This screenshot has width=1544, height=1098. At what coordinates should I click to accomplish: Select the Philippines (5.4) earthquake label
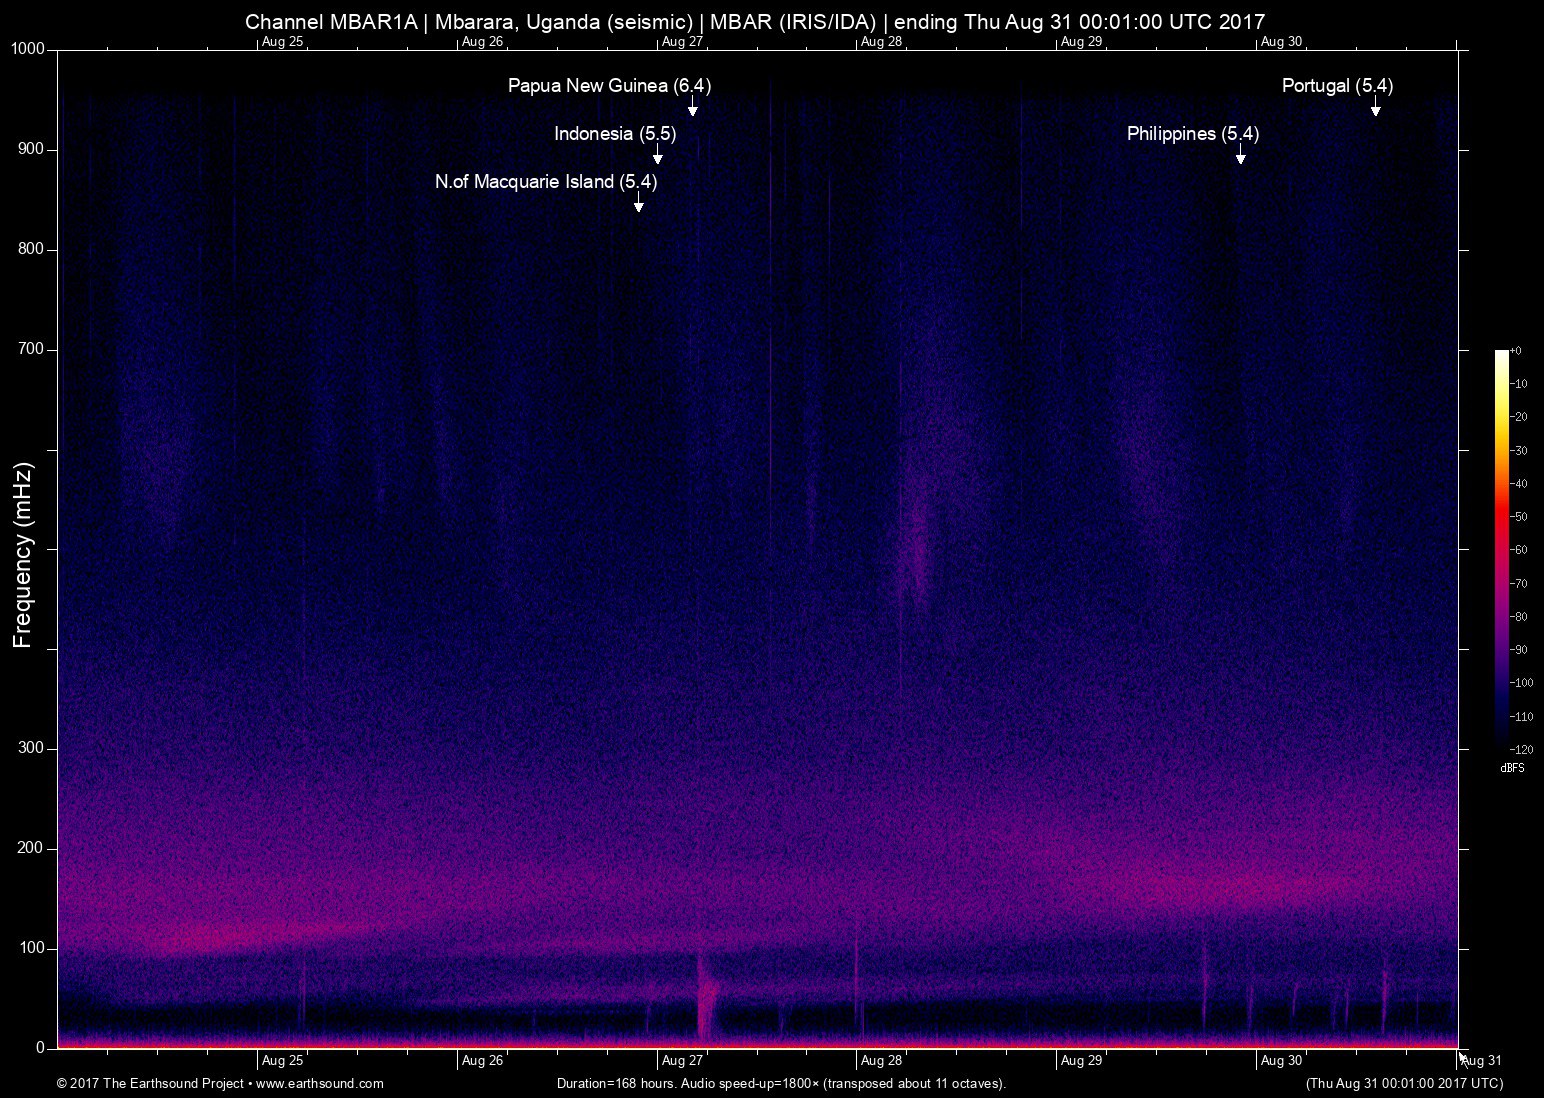(x=1192, y=134)
